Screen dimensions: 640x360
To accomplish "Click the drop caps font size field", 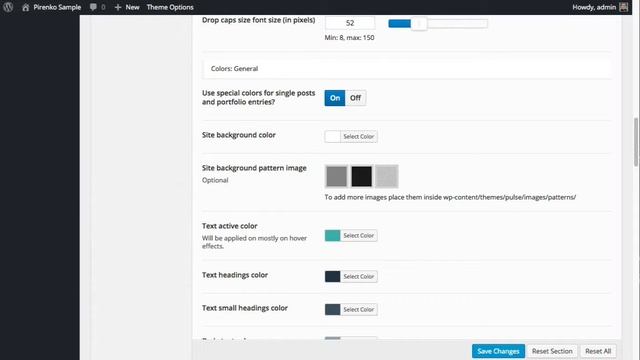I will click(x=350, y=23).
